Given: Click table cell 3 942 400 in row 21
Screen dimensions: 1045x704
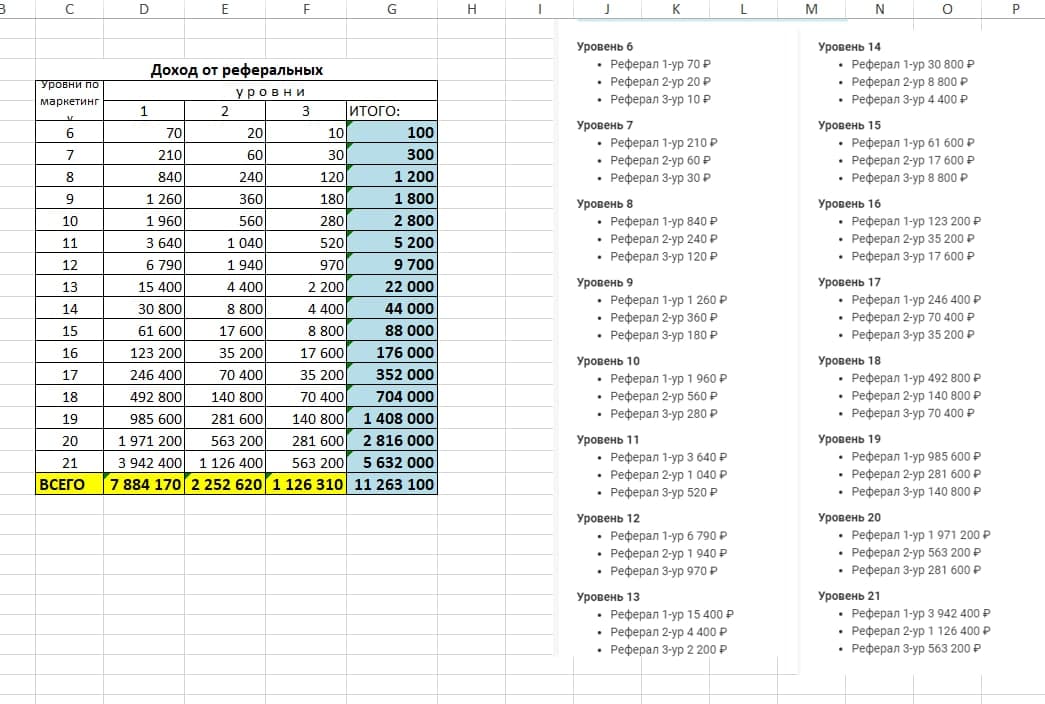Looking at the screenshot, I should point(144,463).
